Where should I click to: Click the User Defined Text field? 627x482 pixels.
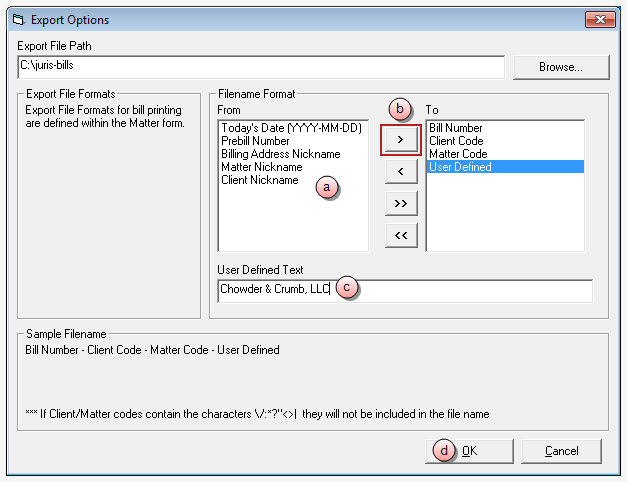click(405, 291)
